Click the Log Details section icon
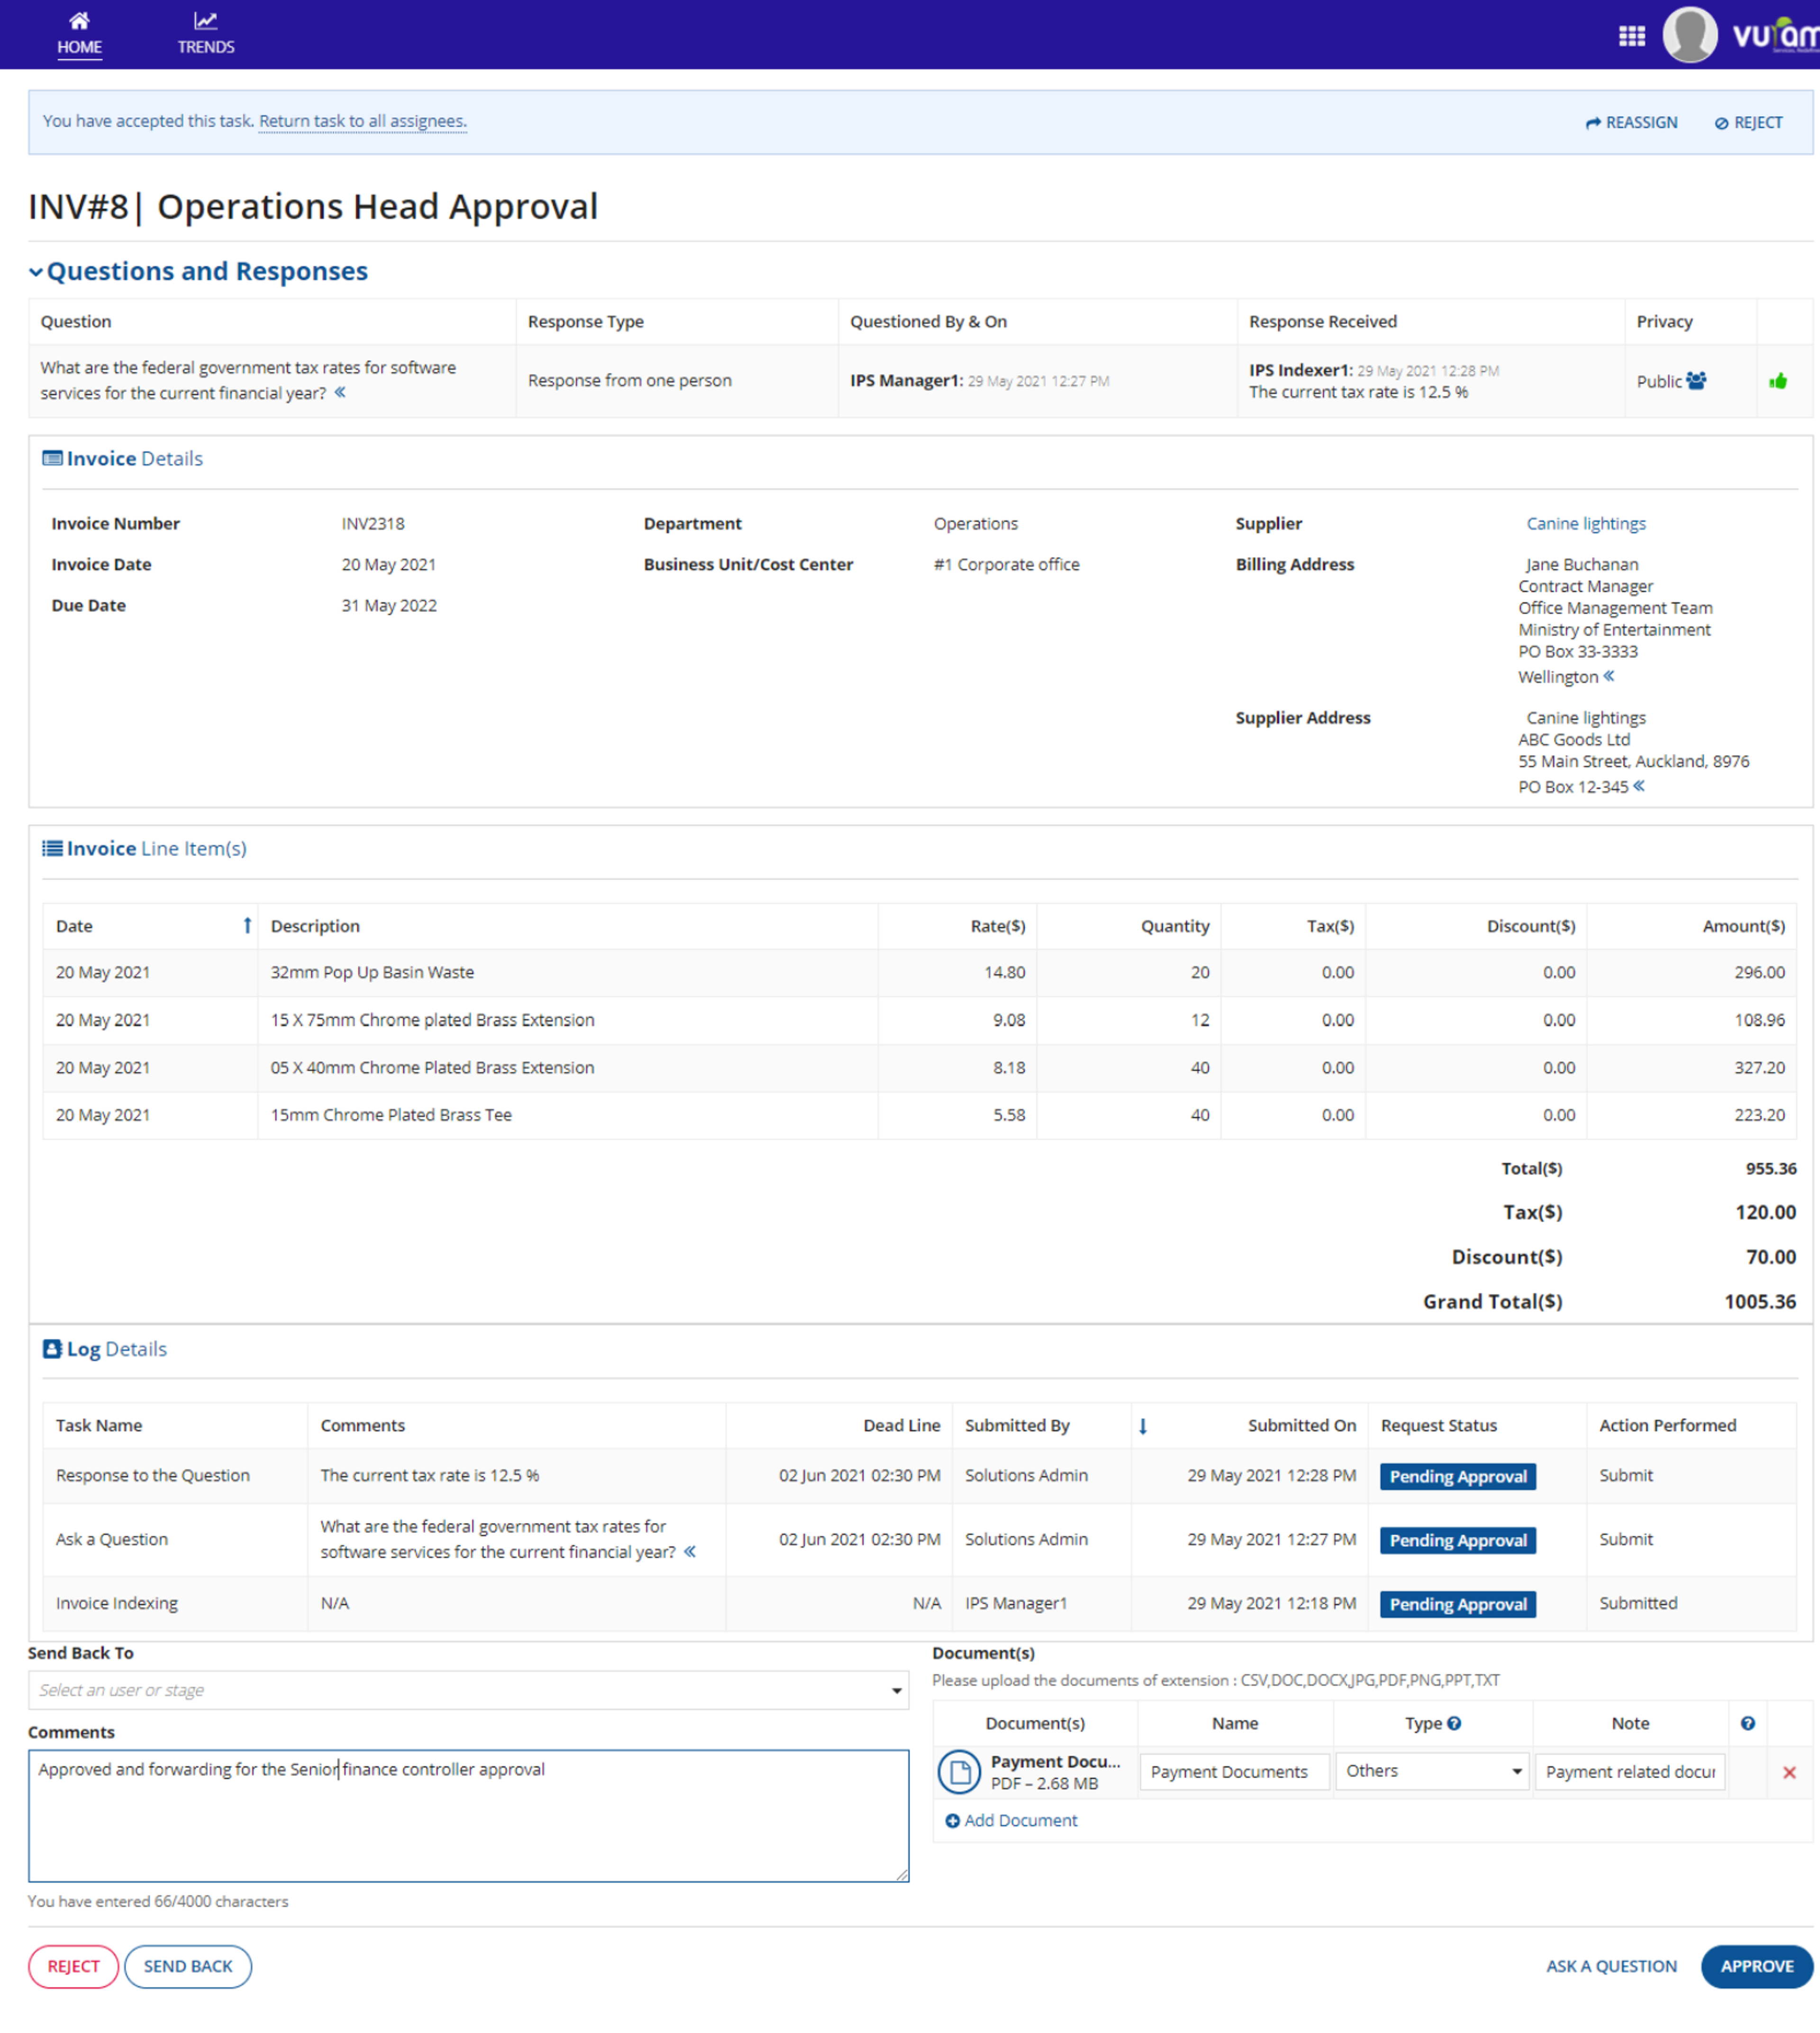1820x2033 pixels. tap(52, 1349)
